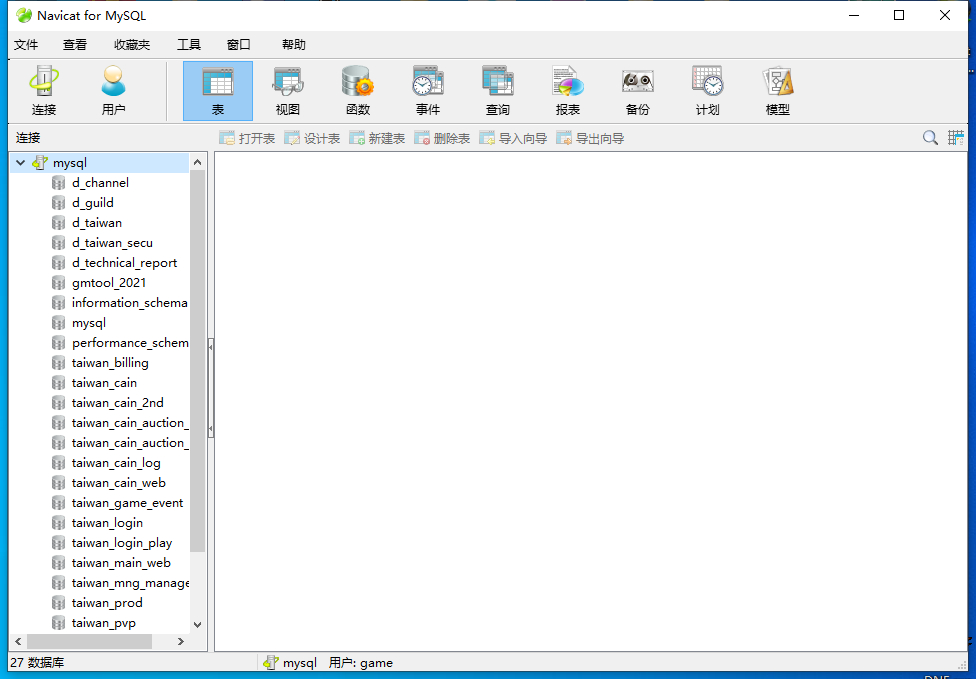The height and width of the screenshot is (679, 976).
Task: Select the information_schema database
Action: (129, 303)
